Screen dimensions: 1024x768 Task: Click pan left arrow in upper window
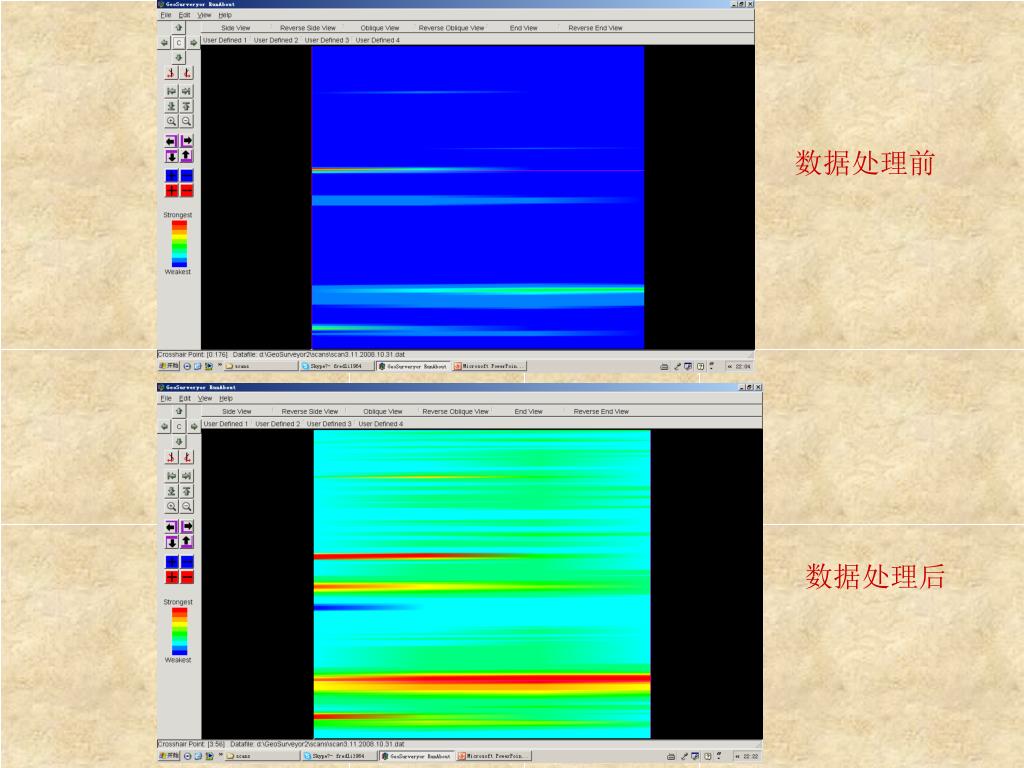coord(164,42)
